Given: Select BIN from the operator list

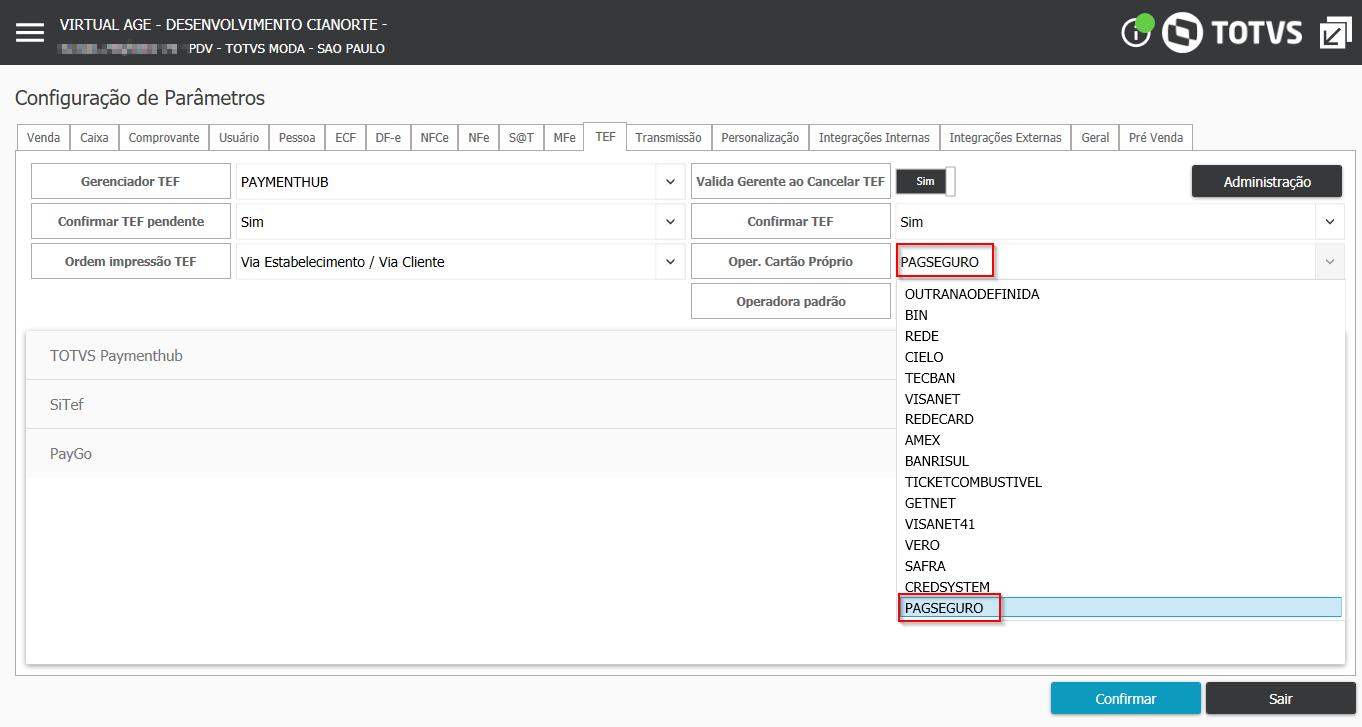Looking at the screenshot, I should click(x=1120, y=315).
